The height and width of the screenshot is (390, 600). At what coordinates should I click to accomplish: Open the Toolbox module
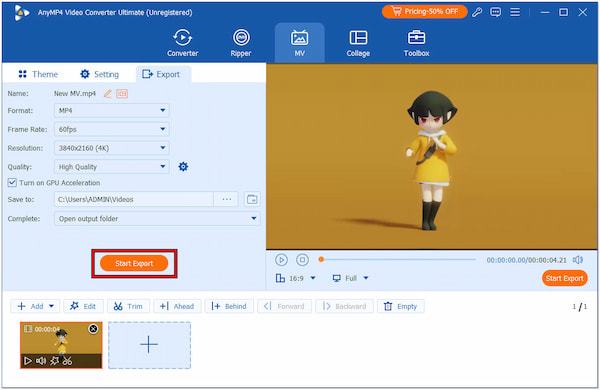[x=416, y=43]
